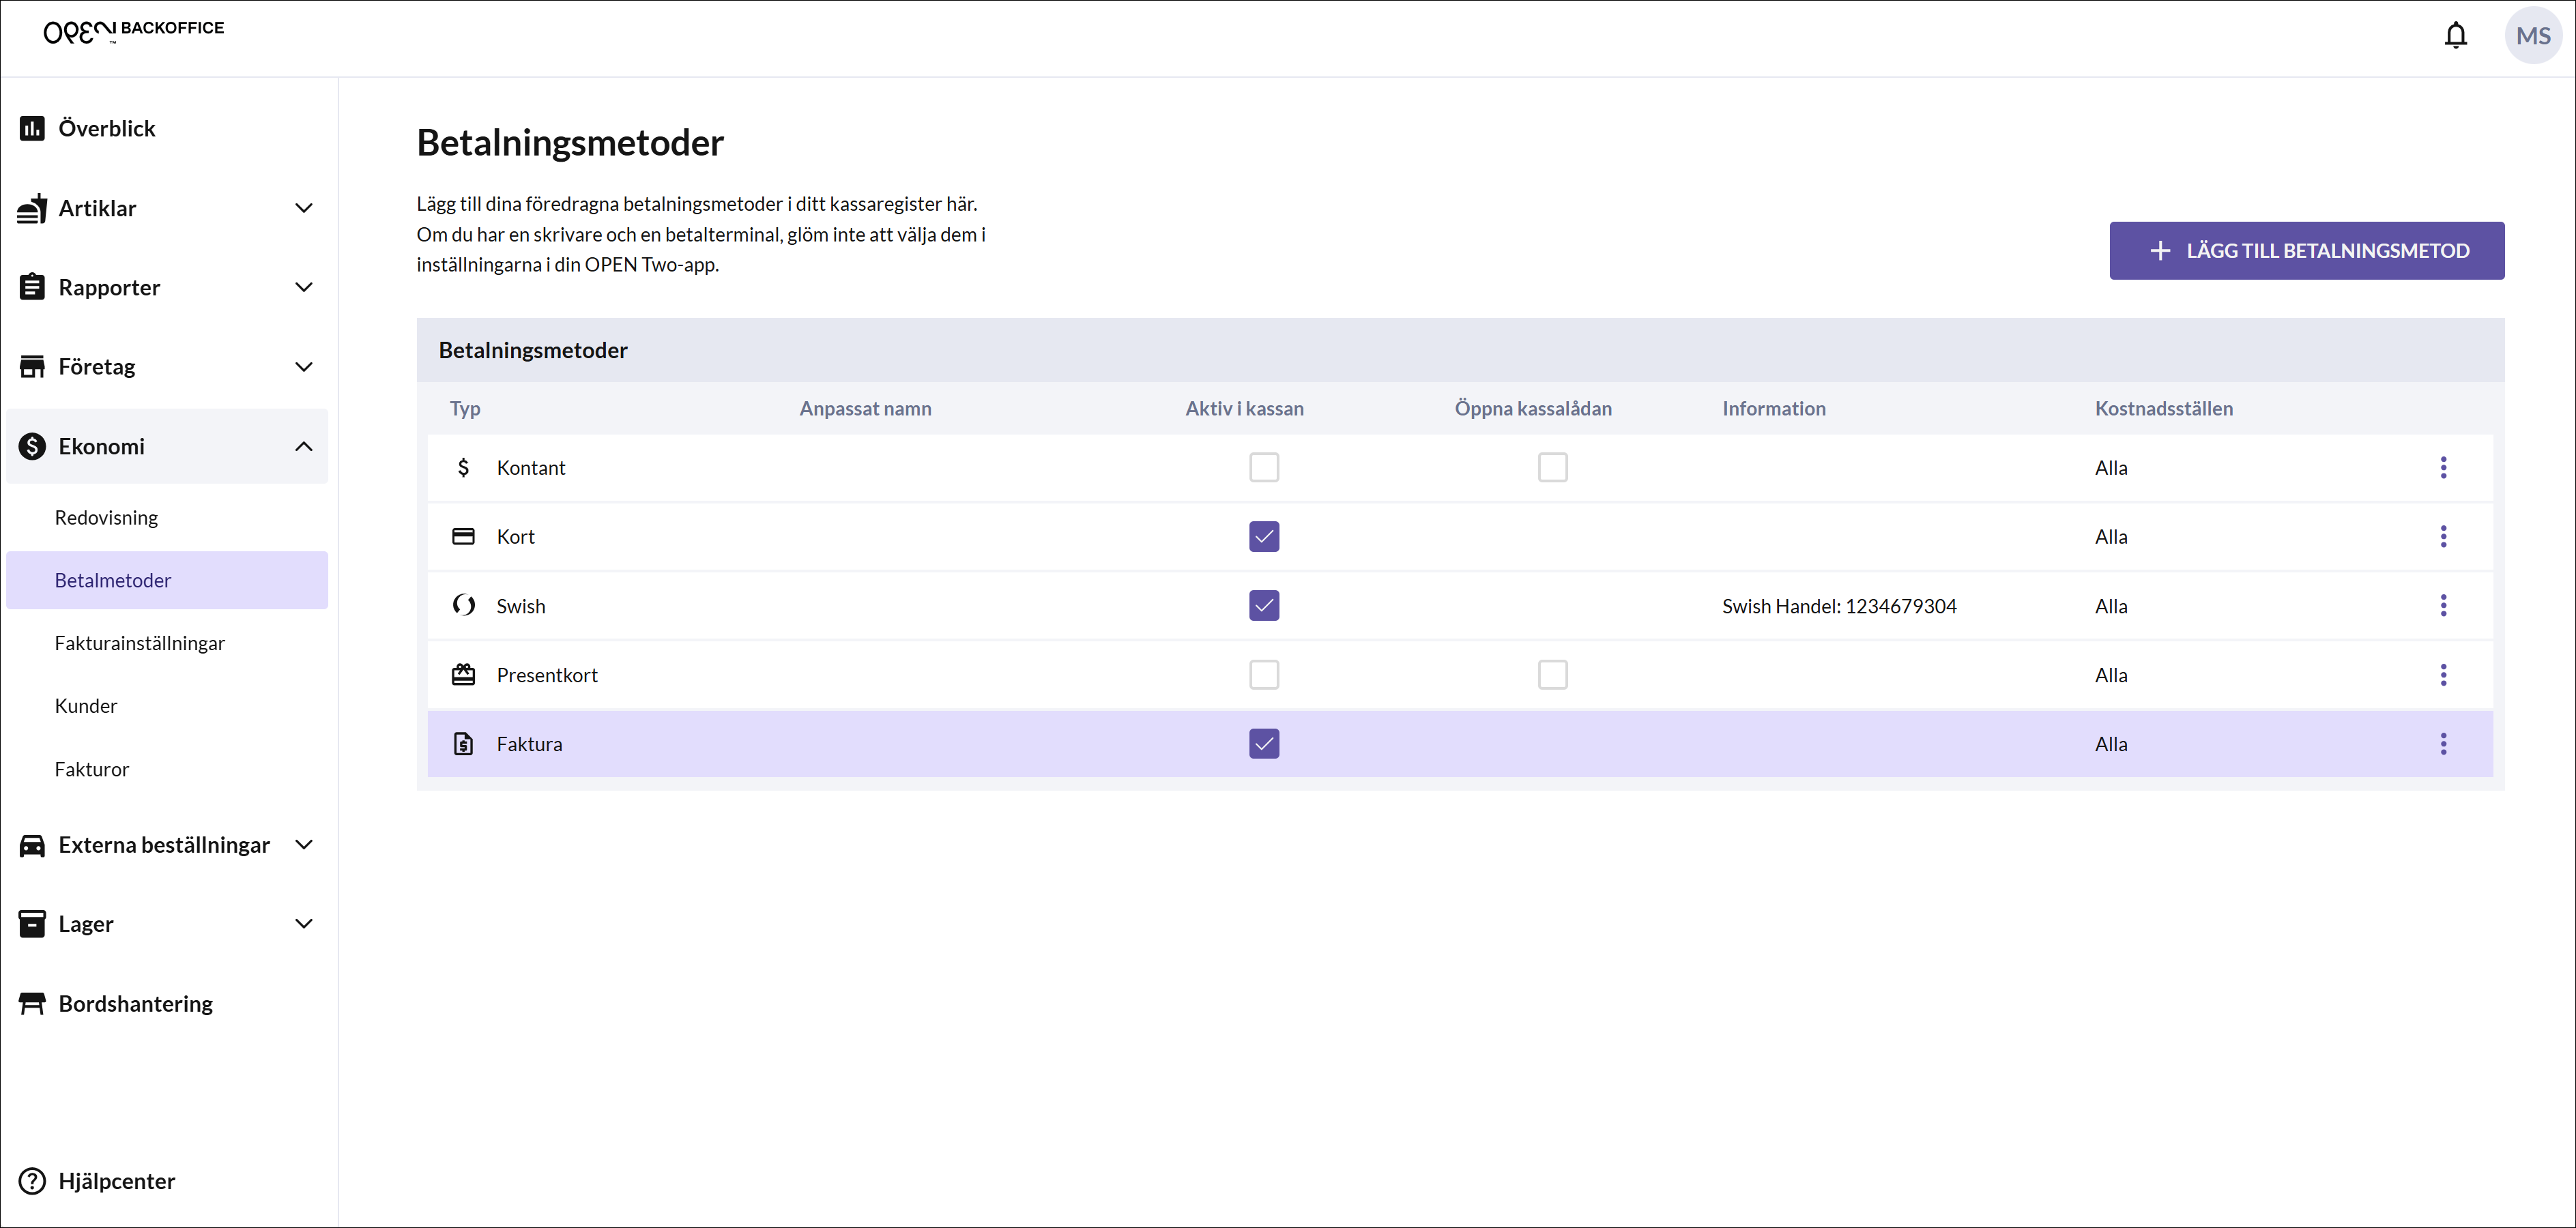Click the Anpassat namn column header
This screenshot has height=1228, width=2576.
tap(865, 408)
